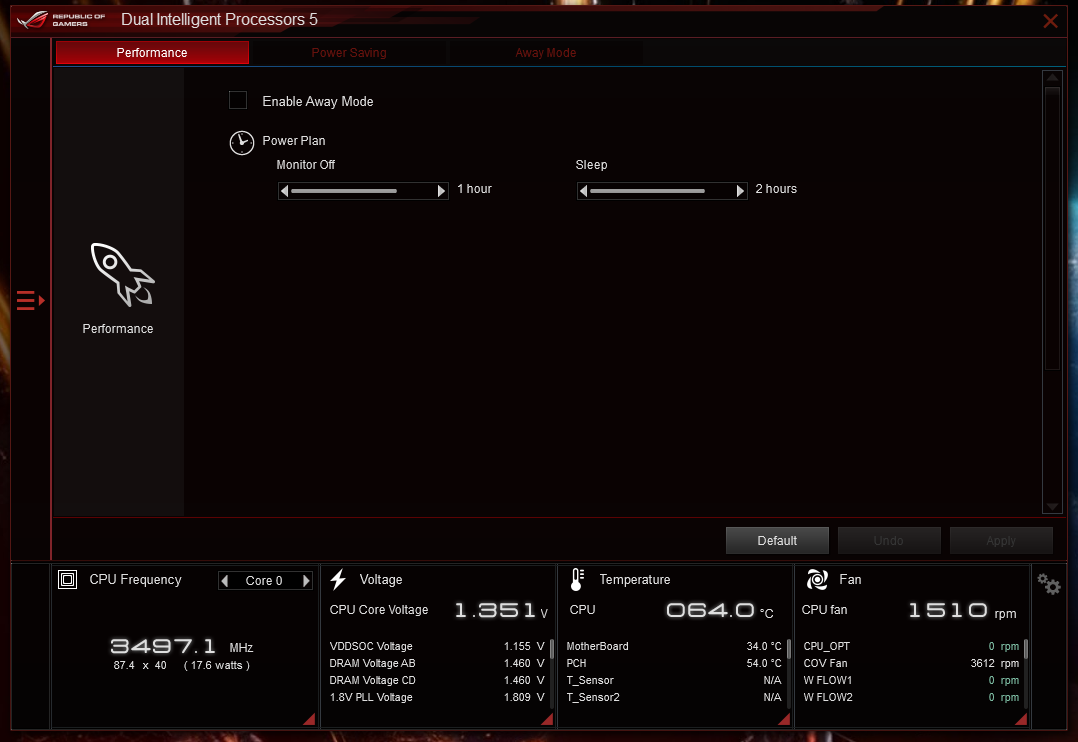Click the T_Sensor row
Viewport: 1078px width, 742px height.
[x=674, y=680]
